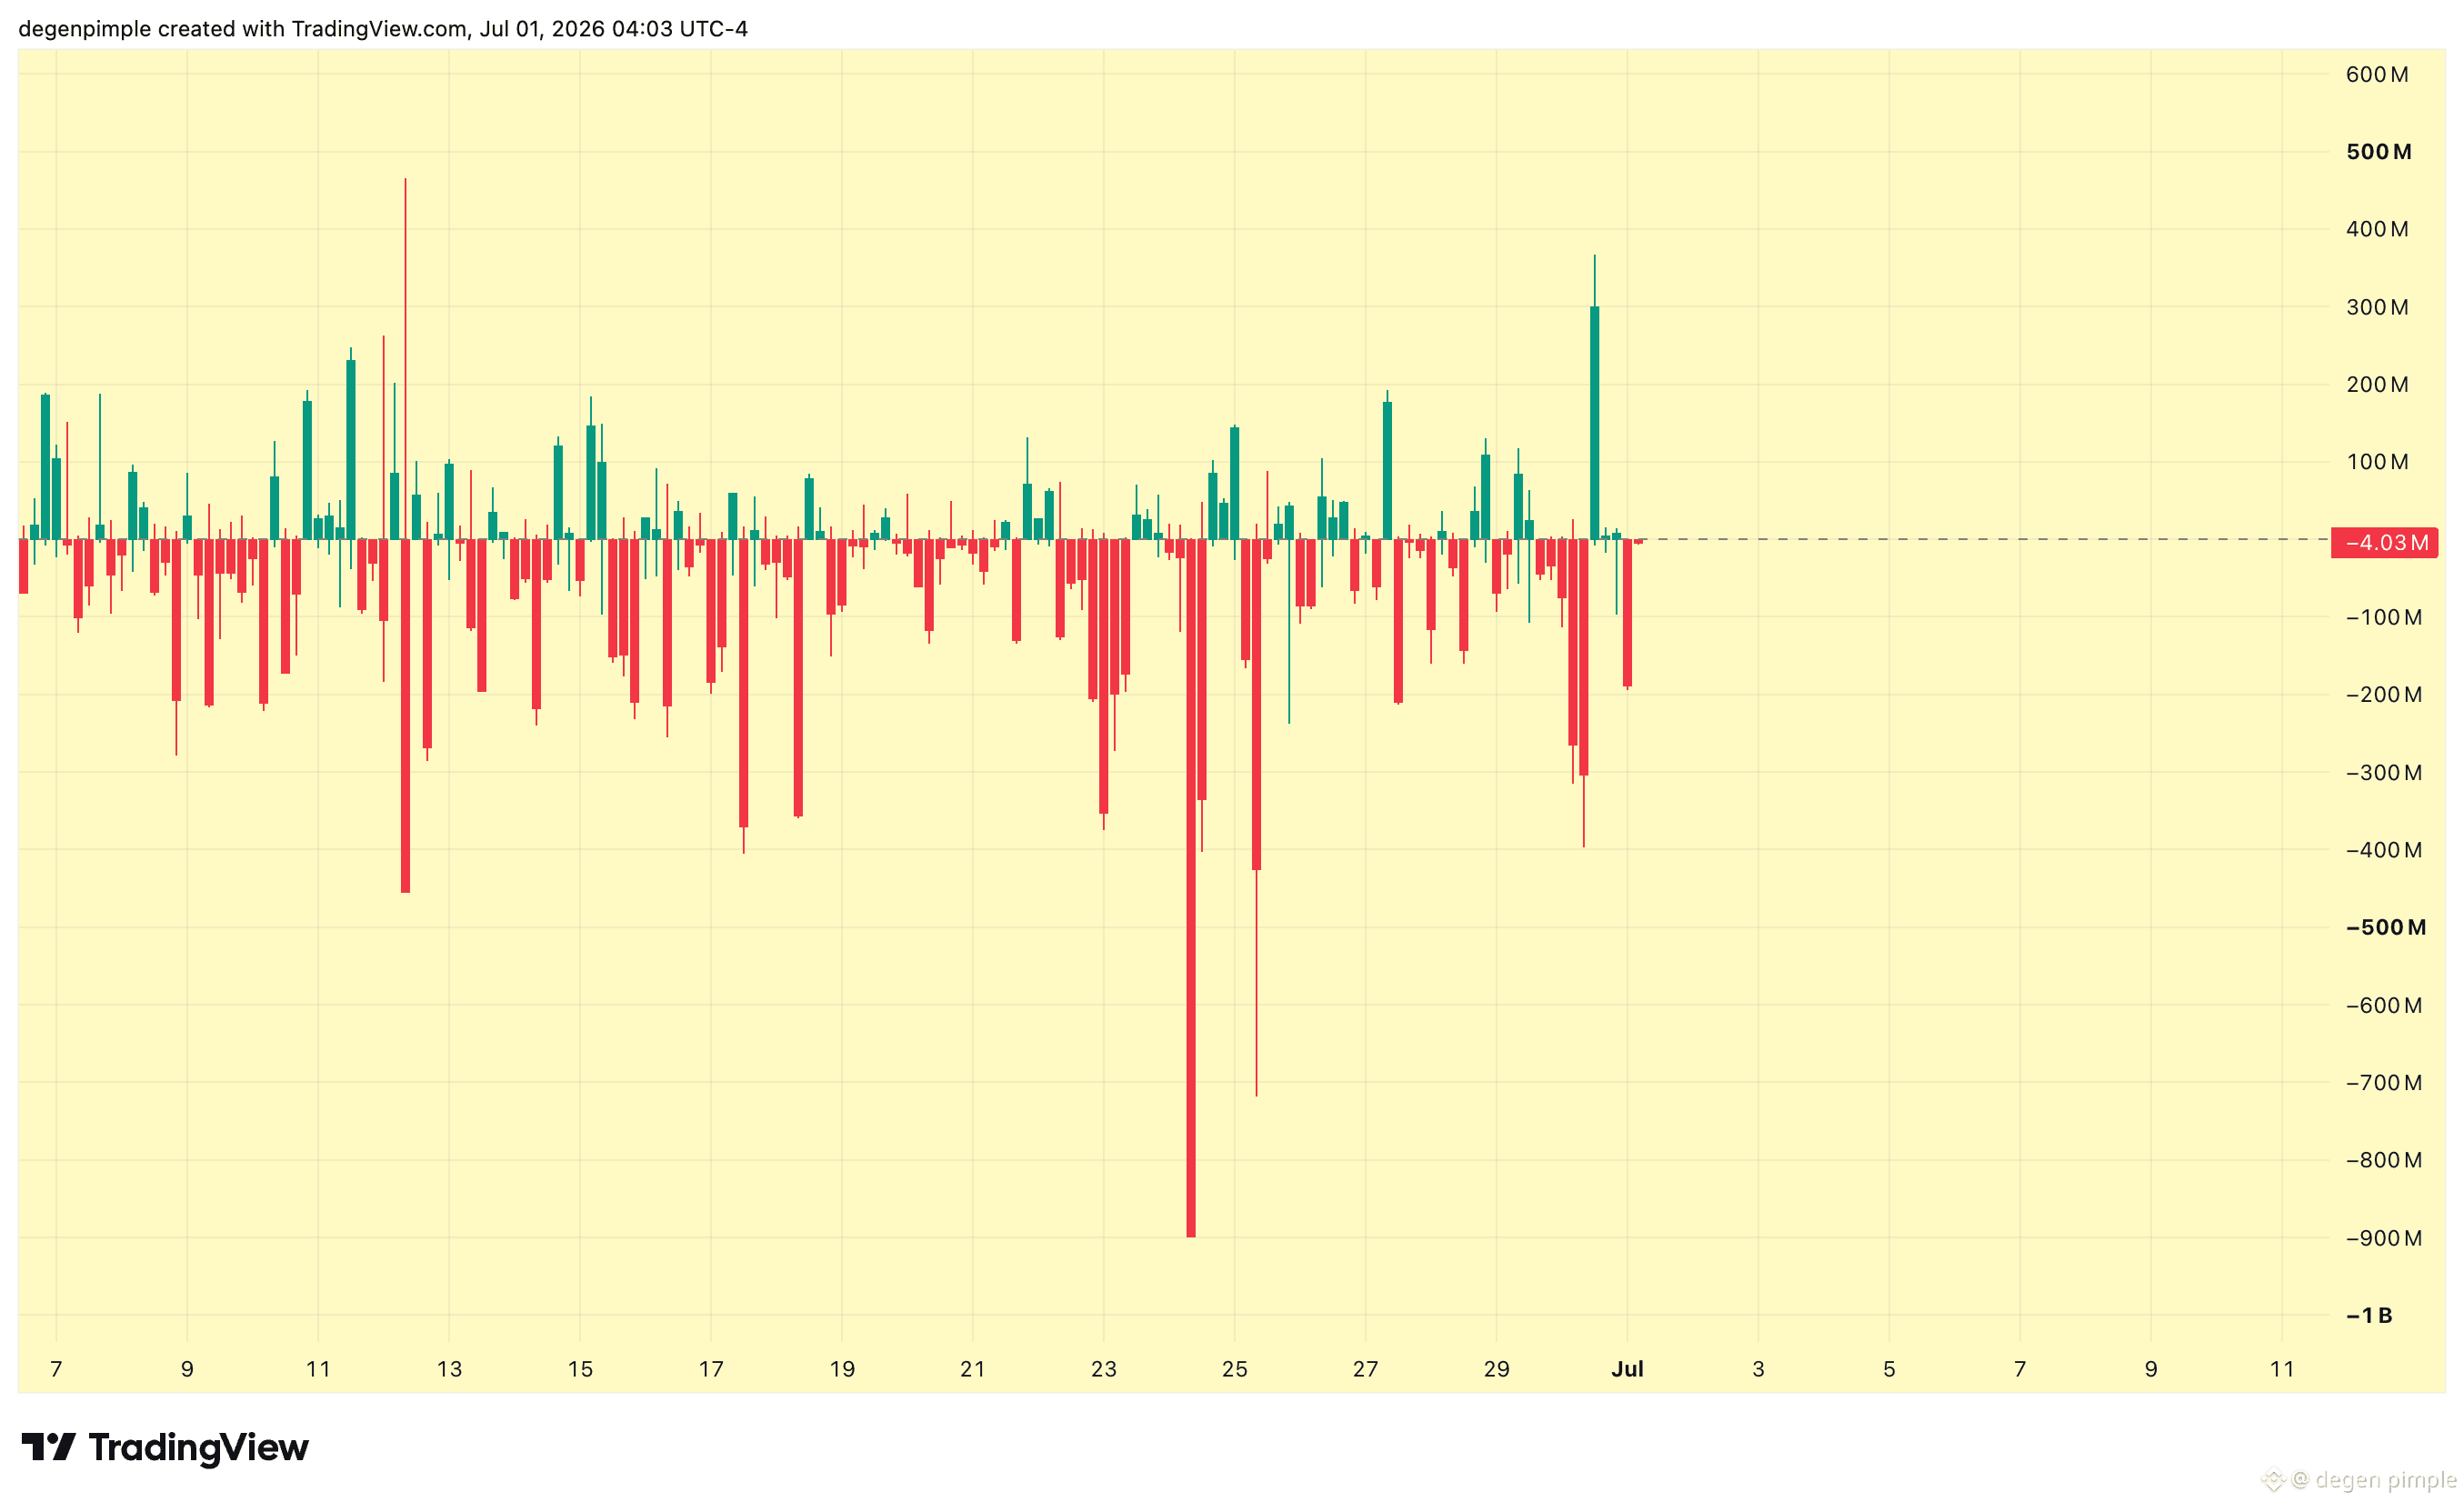
Task: Click the date label 21 on time axis
Action: 972,1369
